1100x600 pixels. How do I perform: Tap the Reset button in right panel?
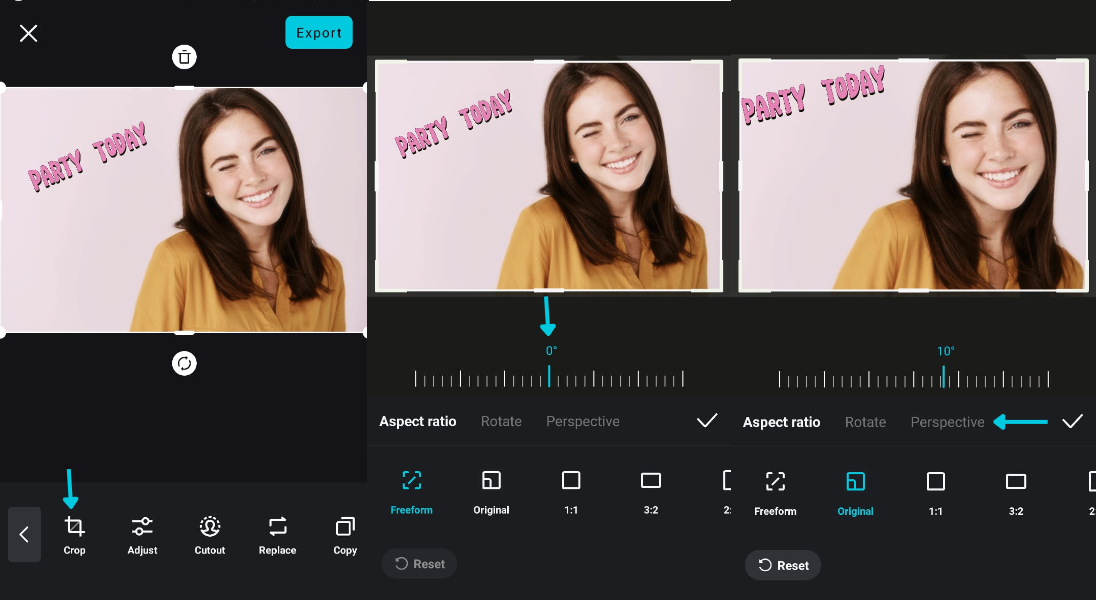[783, 565]
